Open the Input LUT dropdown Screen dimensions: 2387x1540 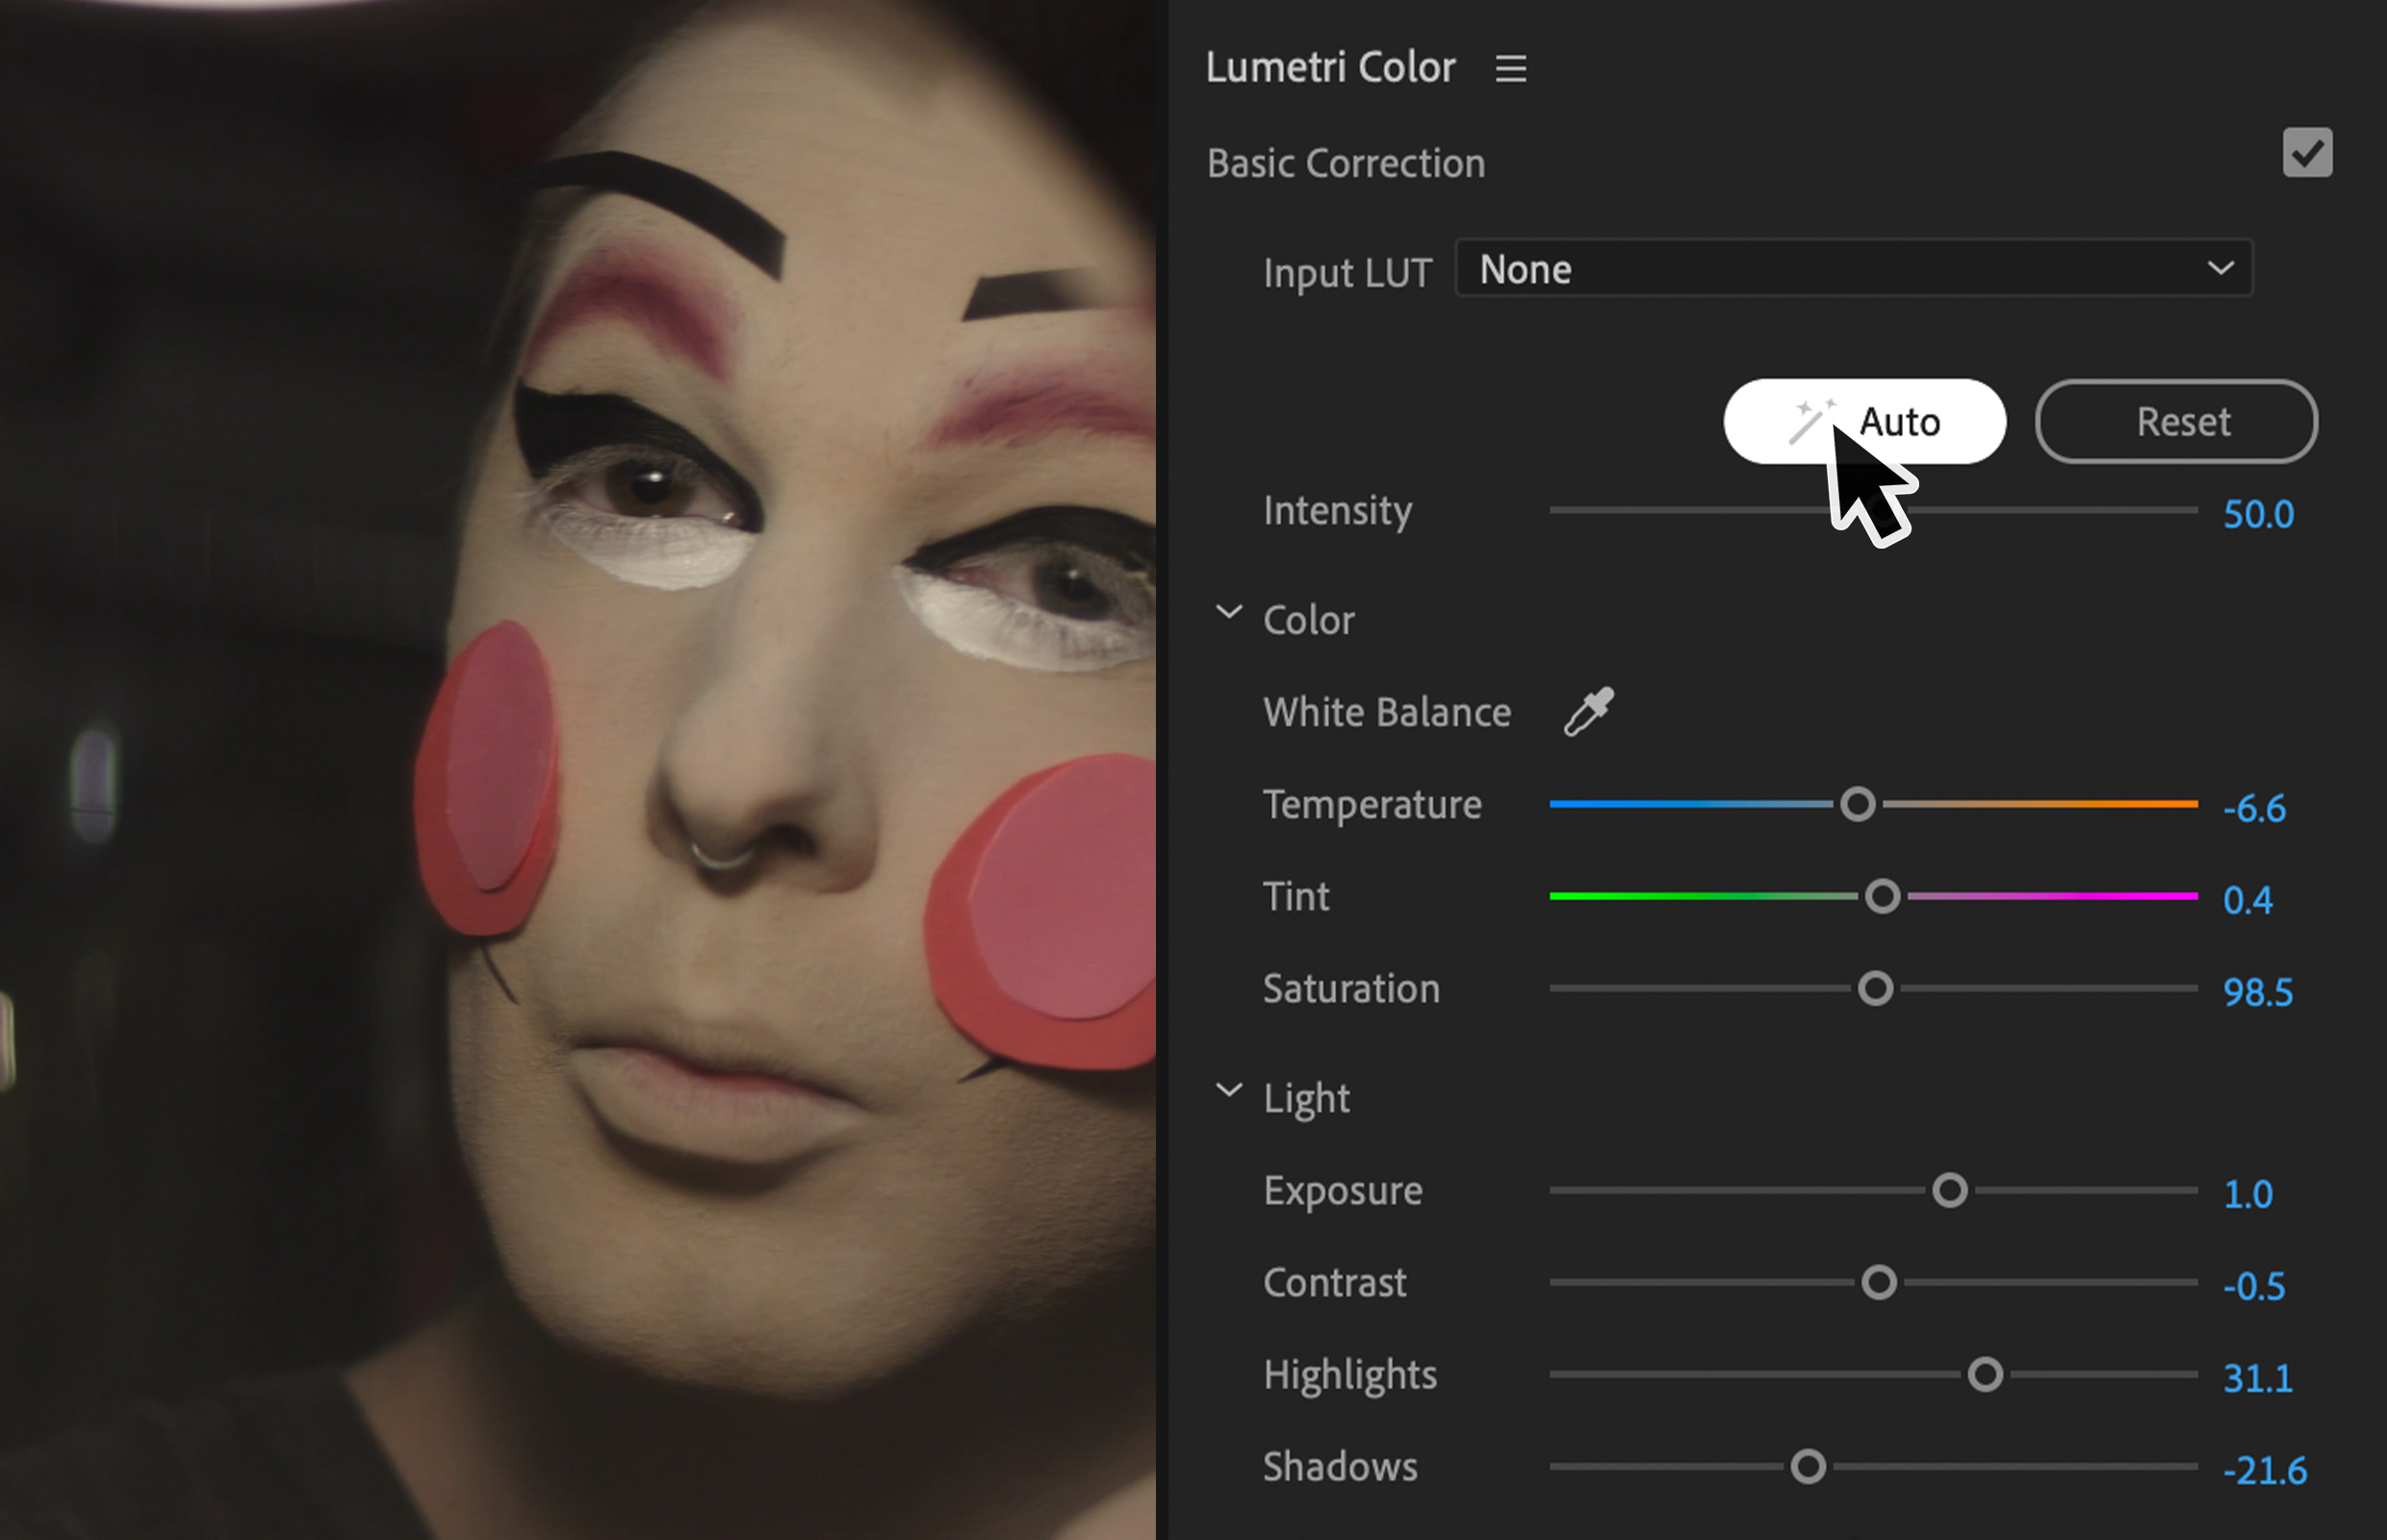click(1853, 268)
